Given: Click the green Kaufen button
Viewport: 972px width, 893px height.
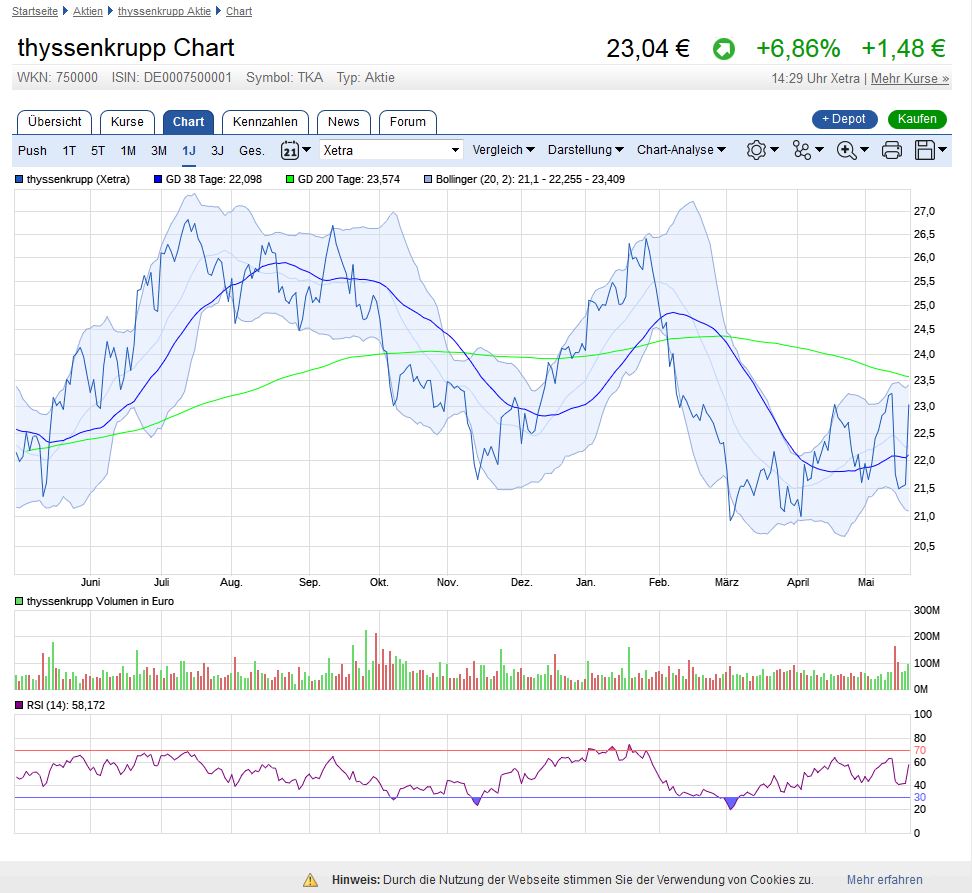Looking at the screenshot, I should (x=916, y=119).
